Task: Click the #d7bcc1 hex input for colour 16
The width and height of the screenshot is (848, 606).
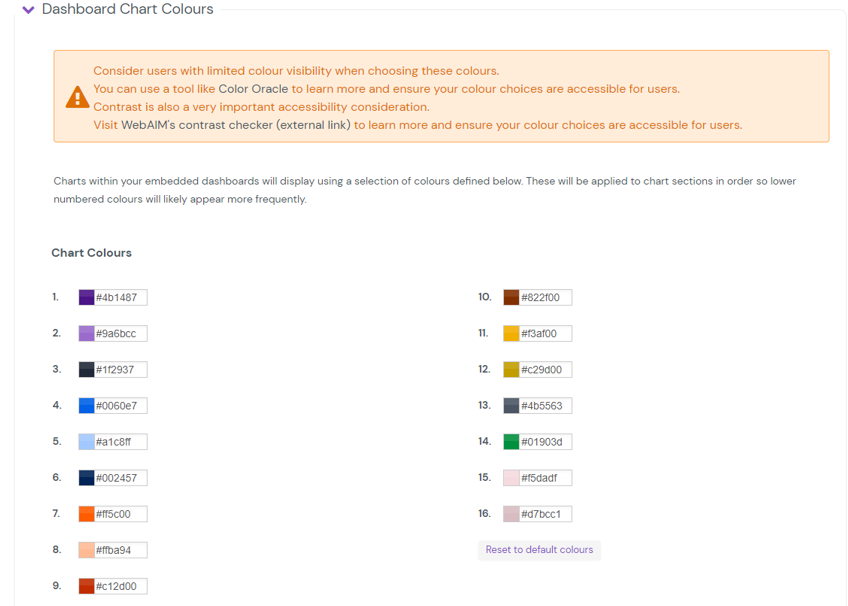Action: (545, 514)
